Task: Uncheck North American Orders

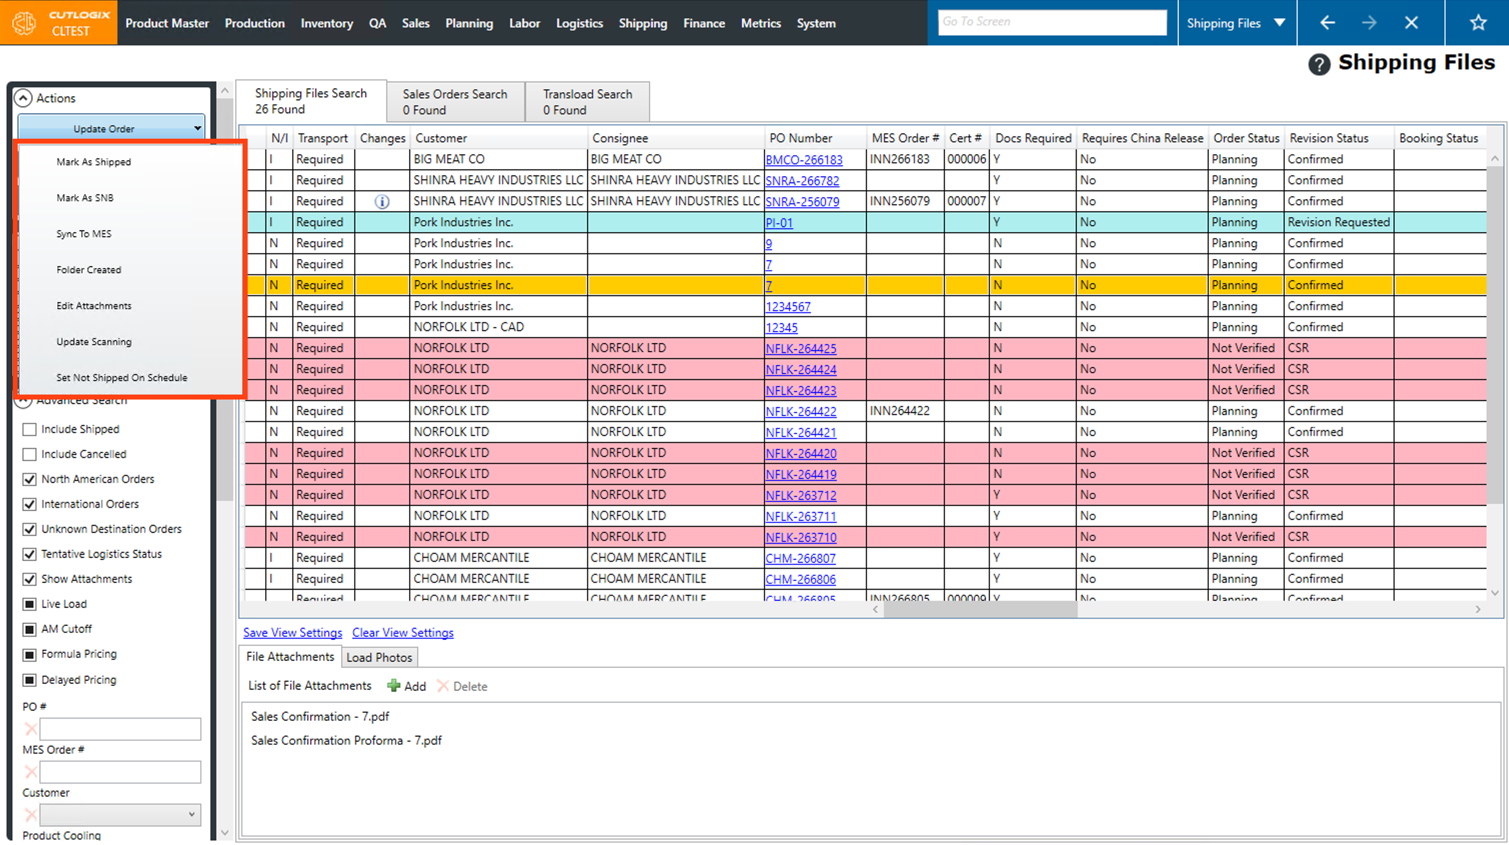Action: 30,479
